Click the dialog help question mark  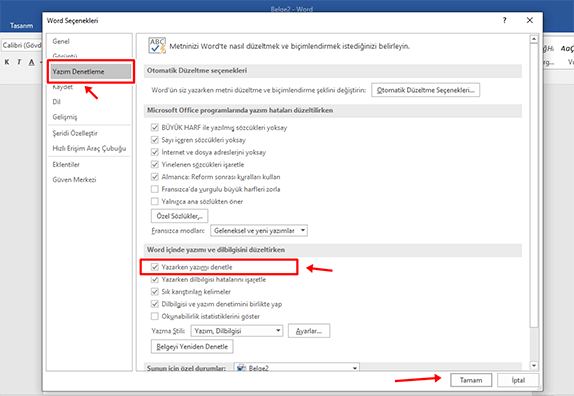coord(504,20)
